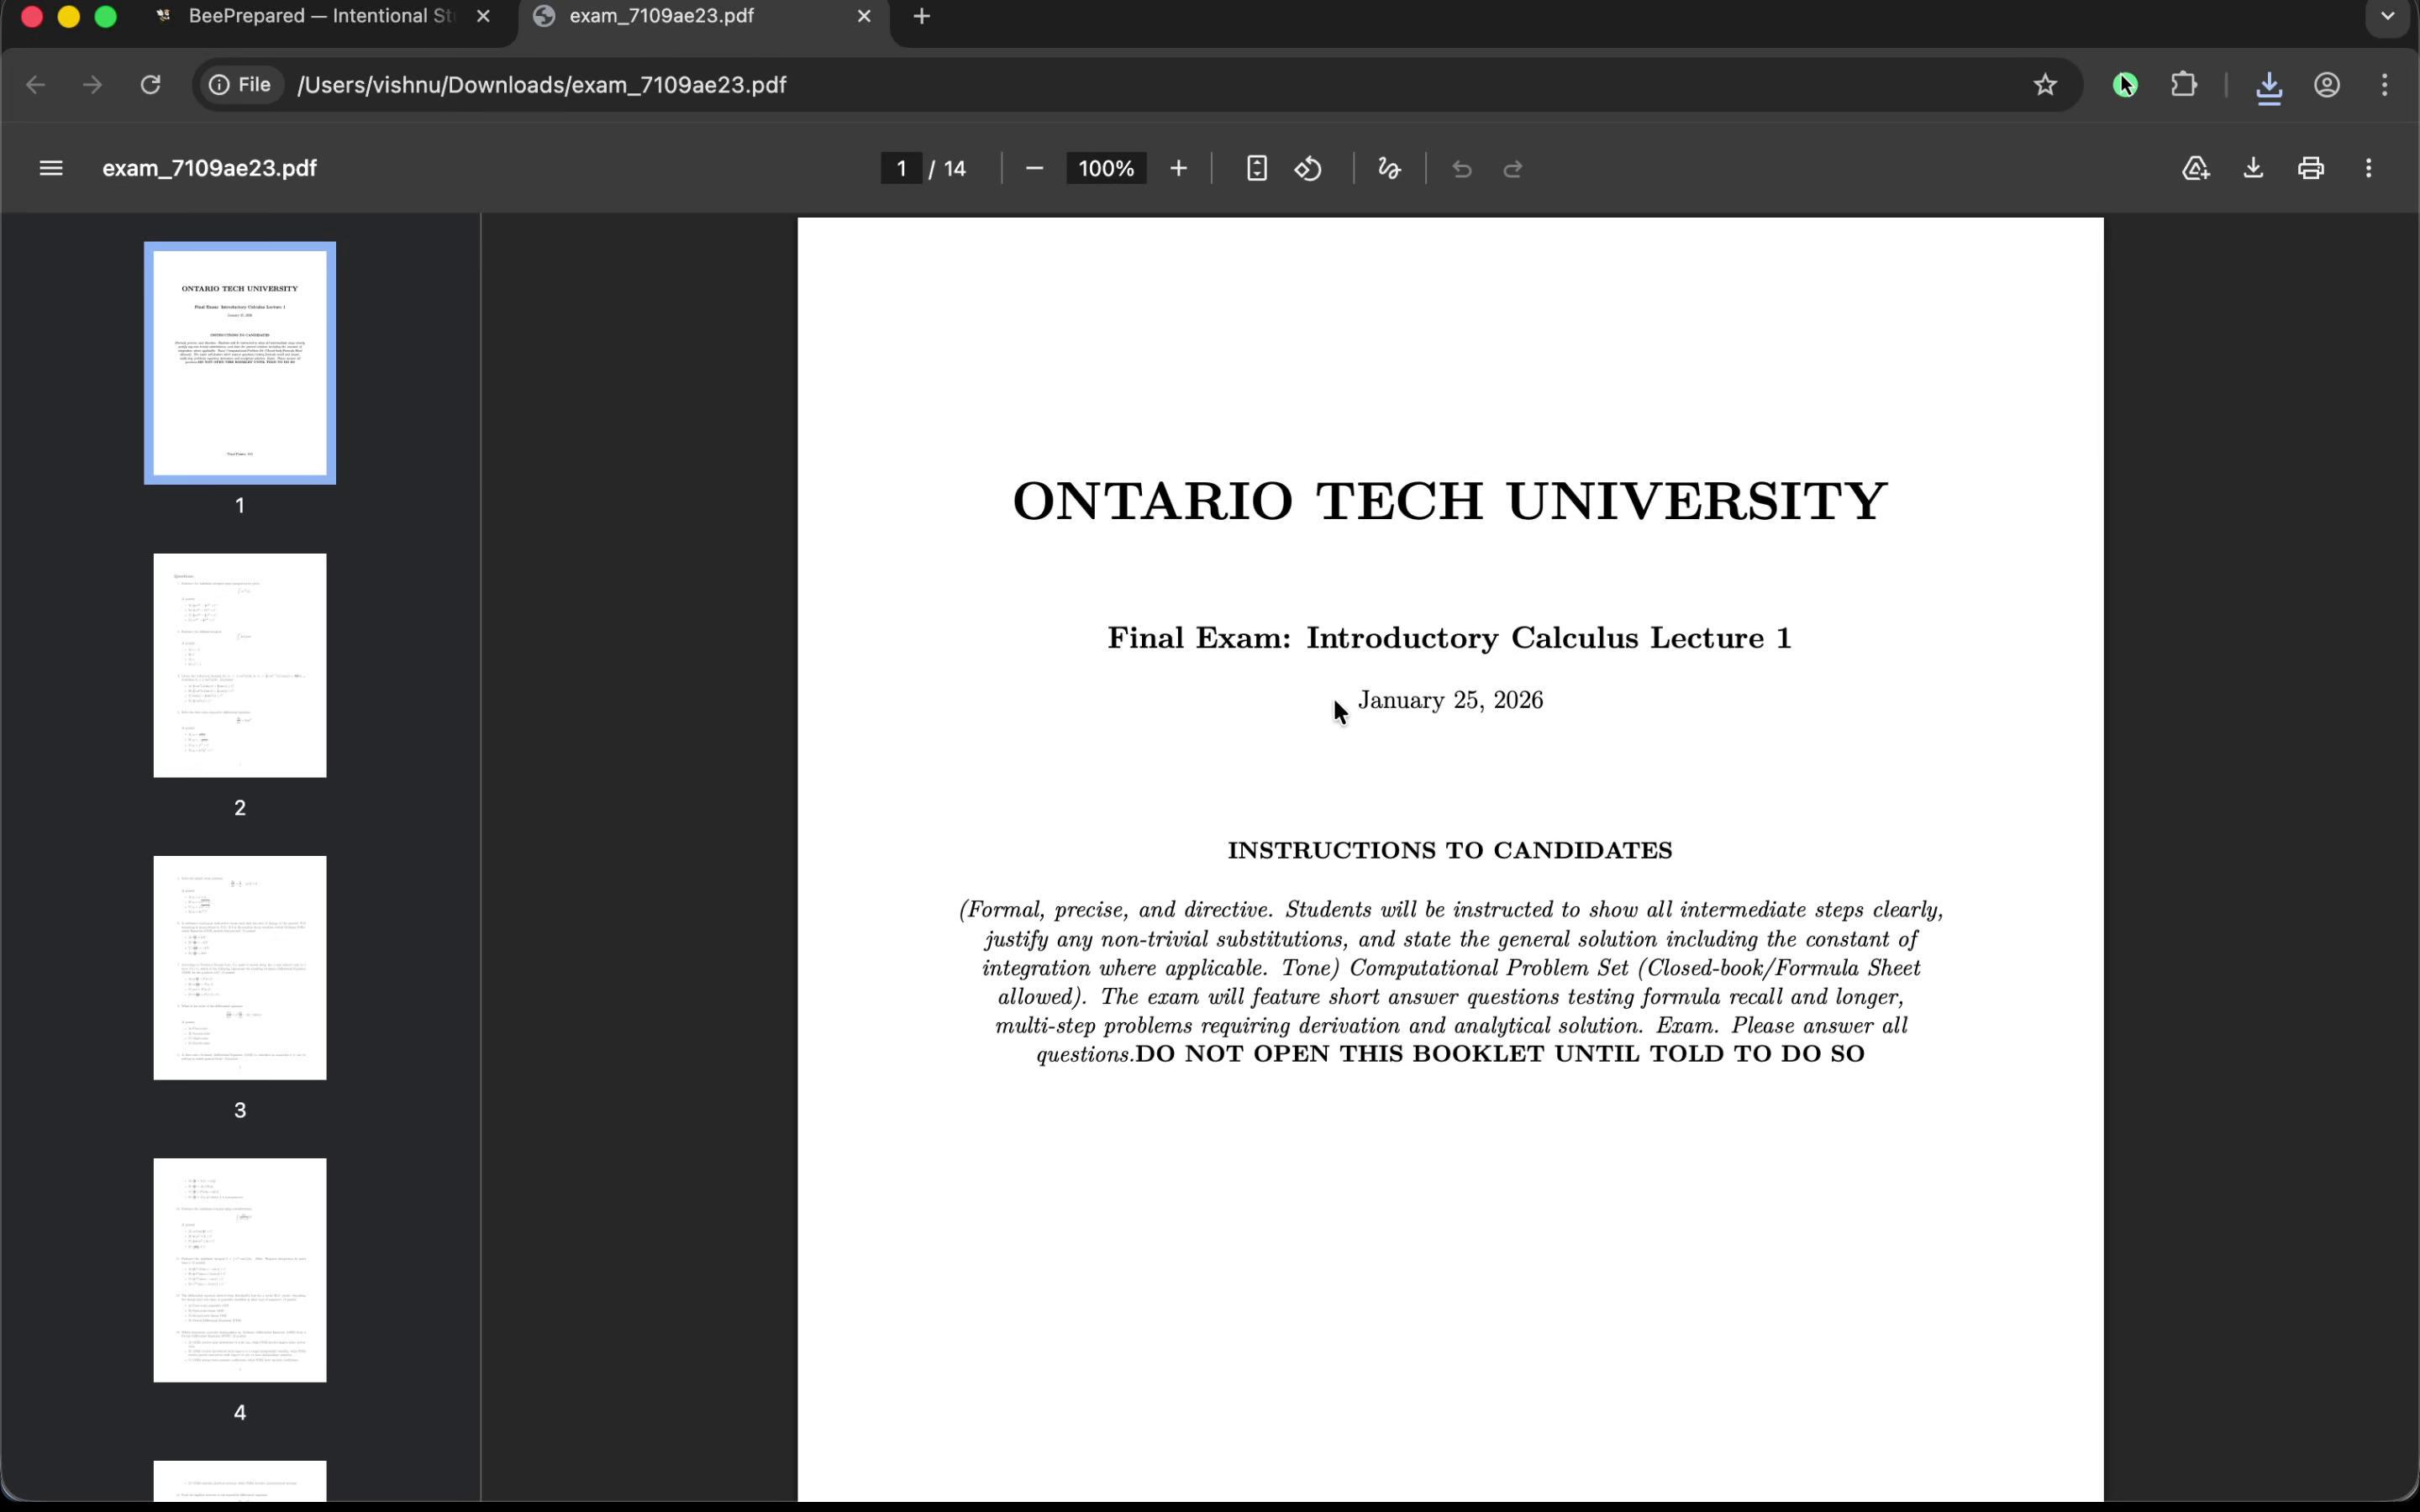The width and height of the screenshot is (2420, 1512).
Task: Click the page number input field
Action: 901,168
